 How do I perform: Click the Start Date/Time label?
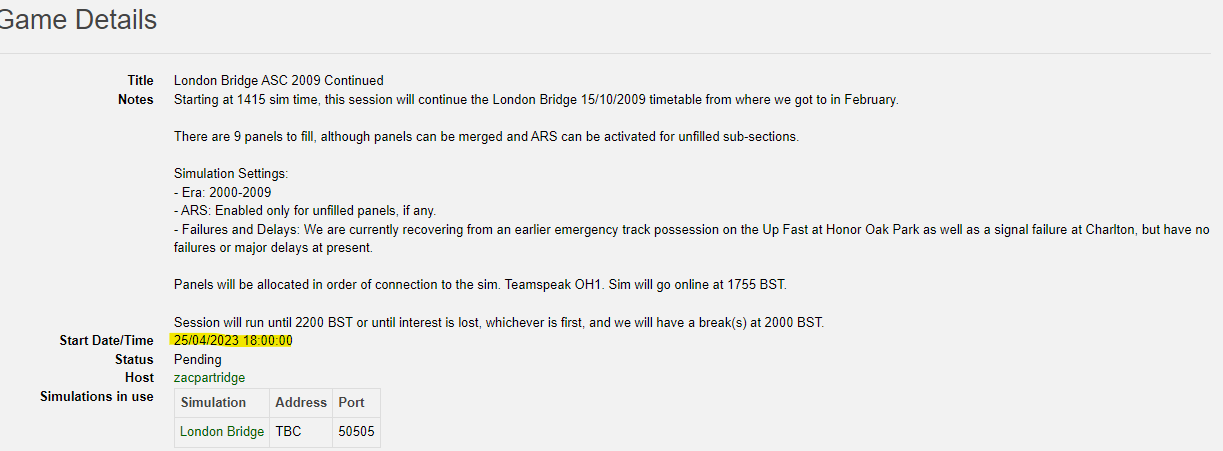107,341
